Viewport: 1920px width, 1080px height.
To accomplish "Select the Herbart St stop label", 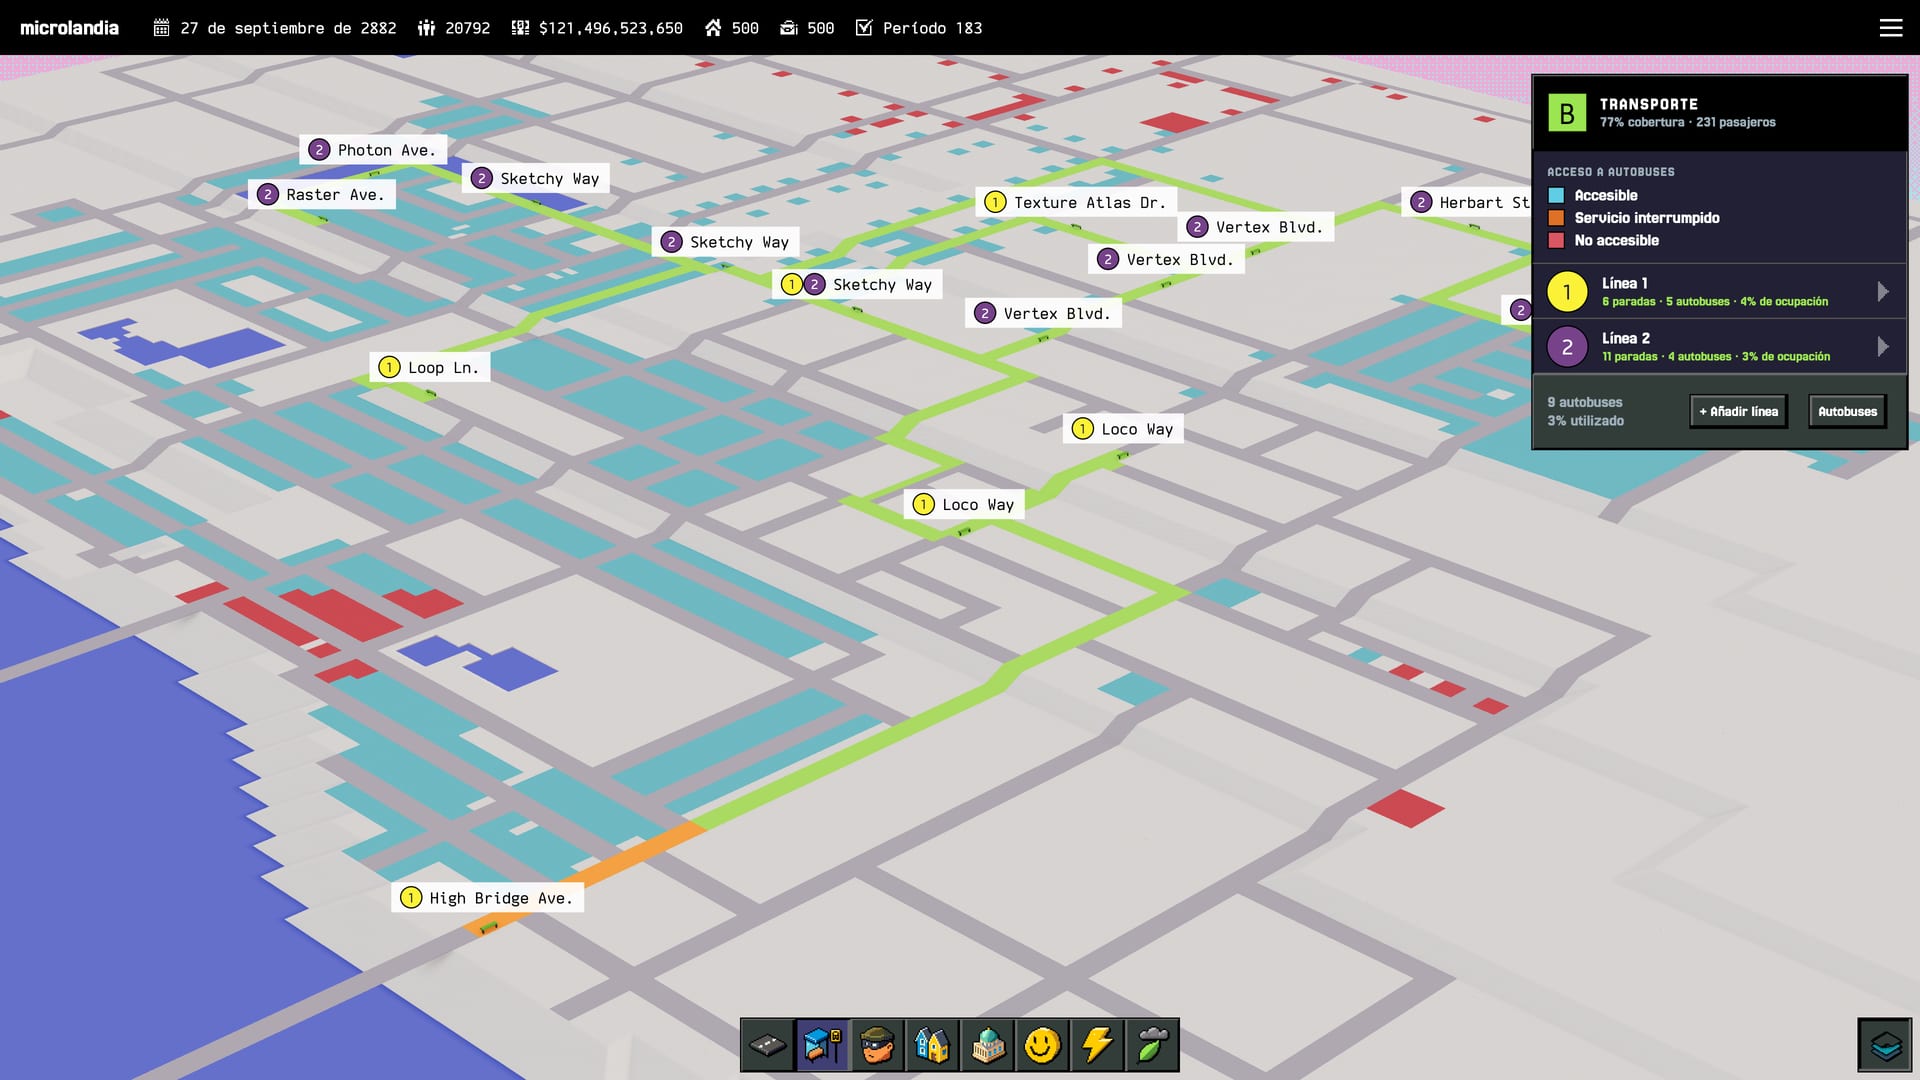I will [x=1467, y=202].
